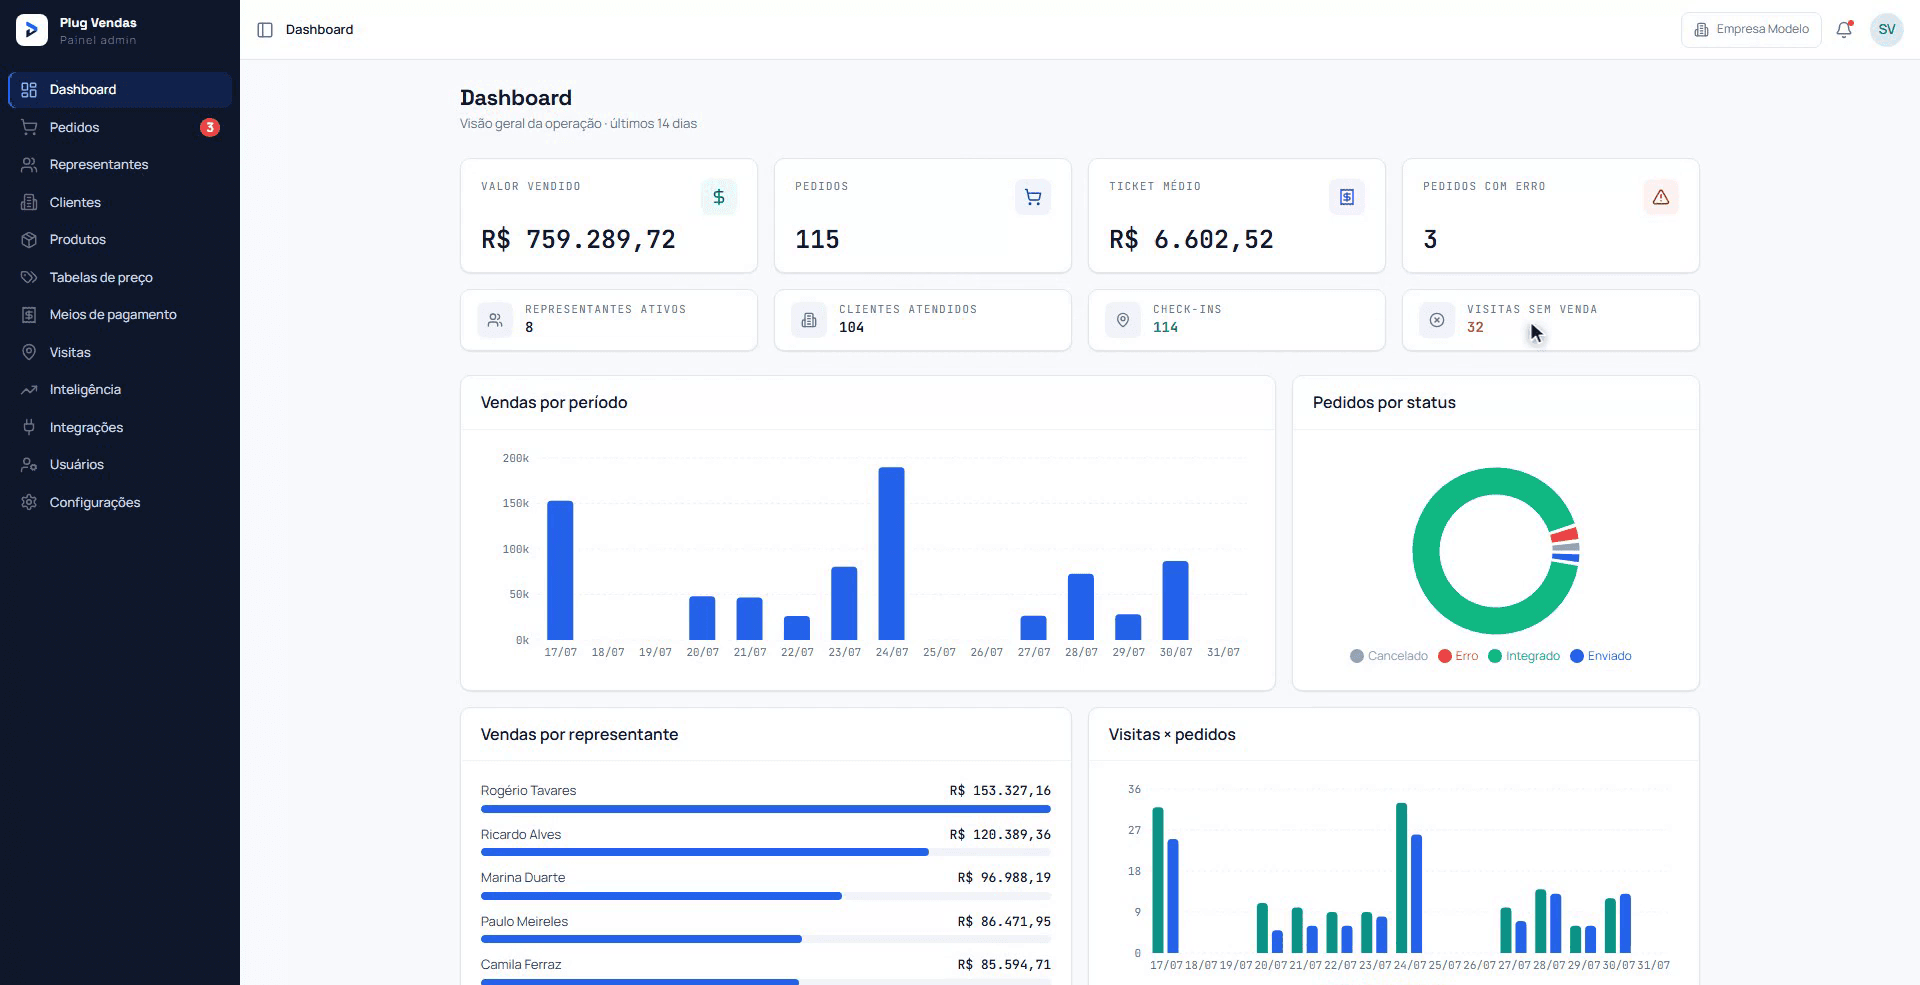Viewport: 1920px width, 985px height.
Task: Go to Representantes in the sidebar
Action: click(120, 165)
